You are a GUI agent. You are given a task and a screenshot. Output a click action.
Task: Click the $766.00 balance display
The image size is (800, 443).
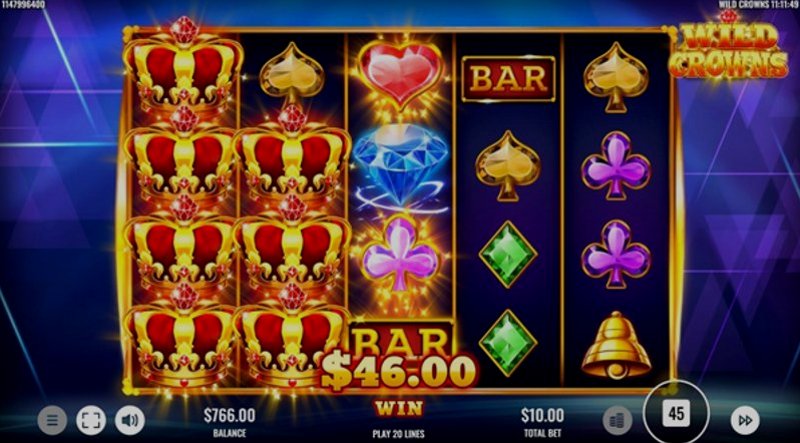pos(230,415)
